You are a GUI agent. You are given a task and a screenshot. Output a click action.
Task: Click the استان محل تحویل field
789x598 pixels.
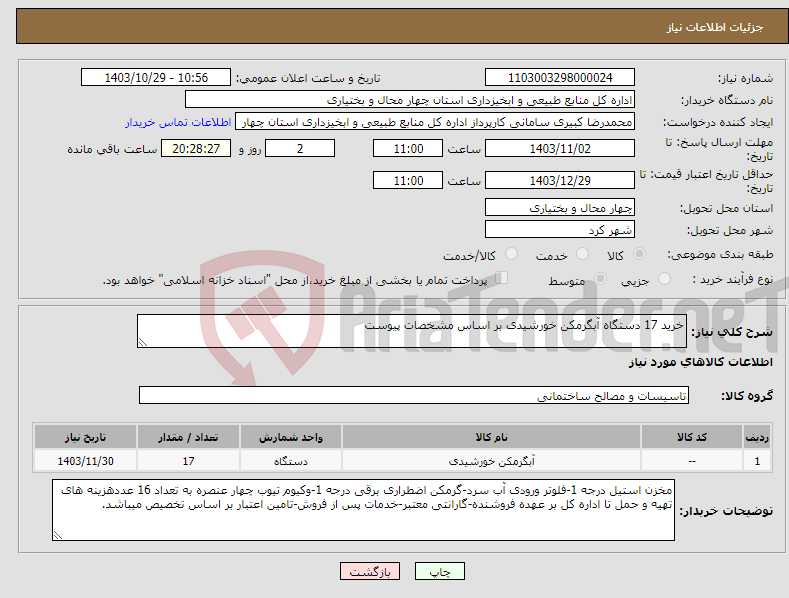(560, 207)
